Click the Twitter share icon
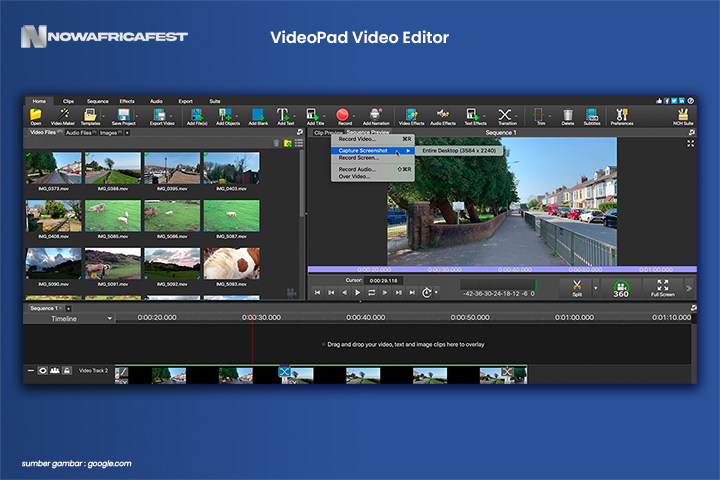This screenshot has height=480, width=720. click(x=674, y=101)
